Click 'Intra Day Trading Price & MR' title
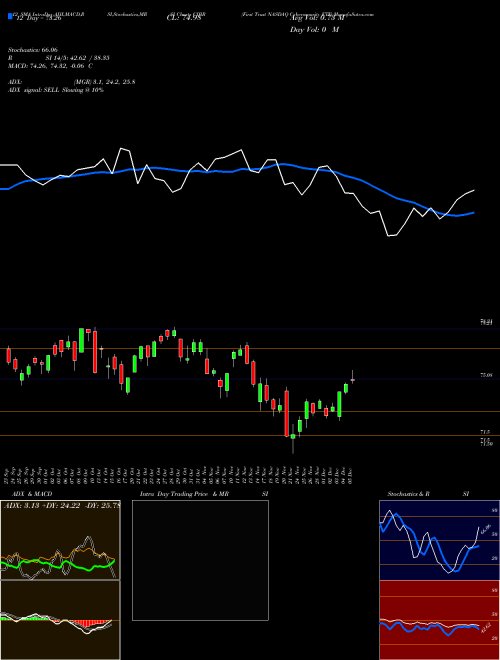 184,494
